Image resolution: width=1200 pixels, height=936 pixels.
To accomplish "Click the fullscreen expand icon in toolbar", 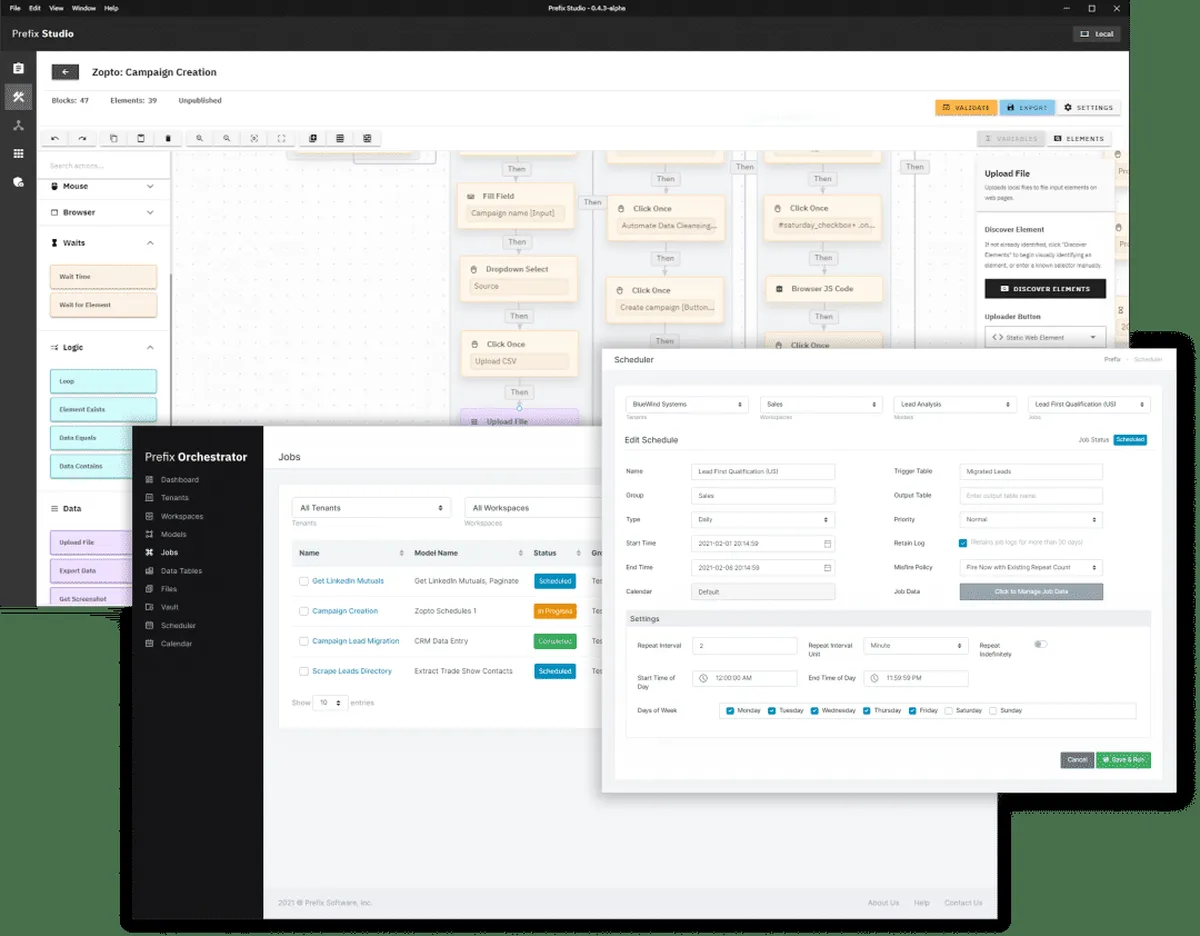I will (x=282, y=138).
